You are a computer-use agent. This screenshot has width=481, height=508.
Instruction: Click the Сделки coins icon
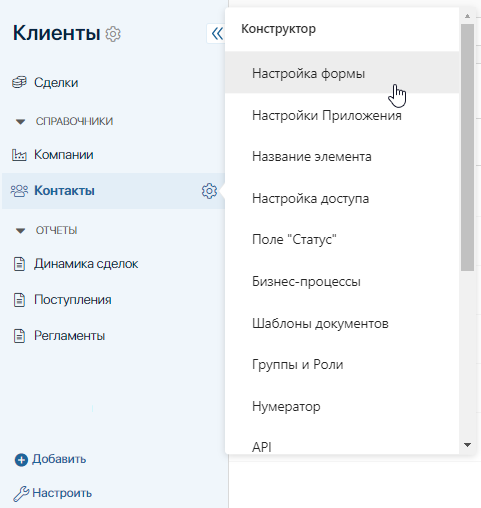[19, 82]
